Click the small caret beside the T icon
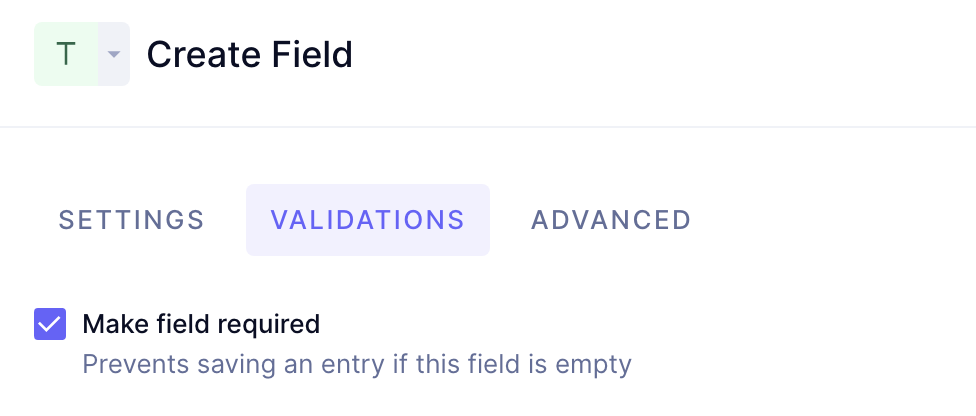 tap(114, 54)
